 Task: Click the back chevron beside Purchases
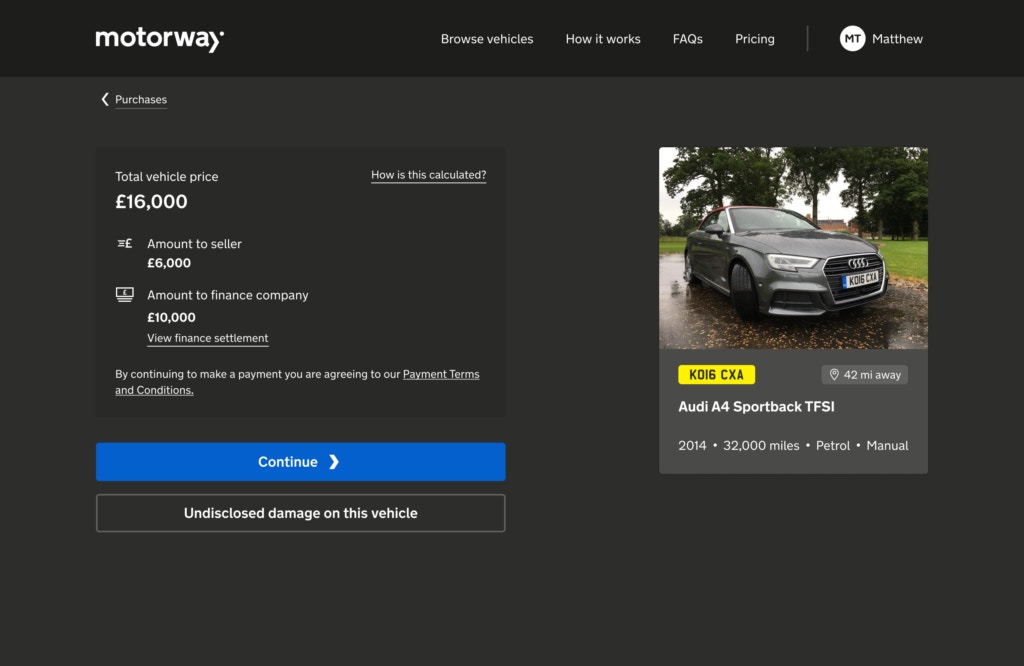[x=104, y=99]
